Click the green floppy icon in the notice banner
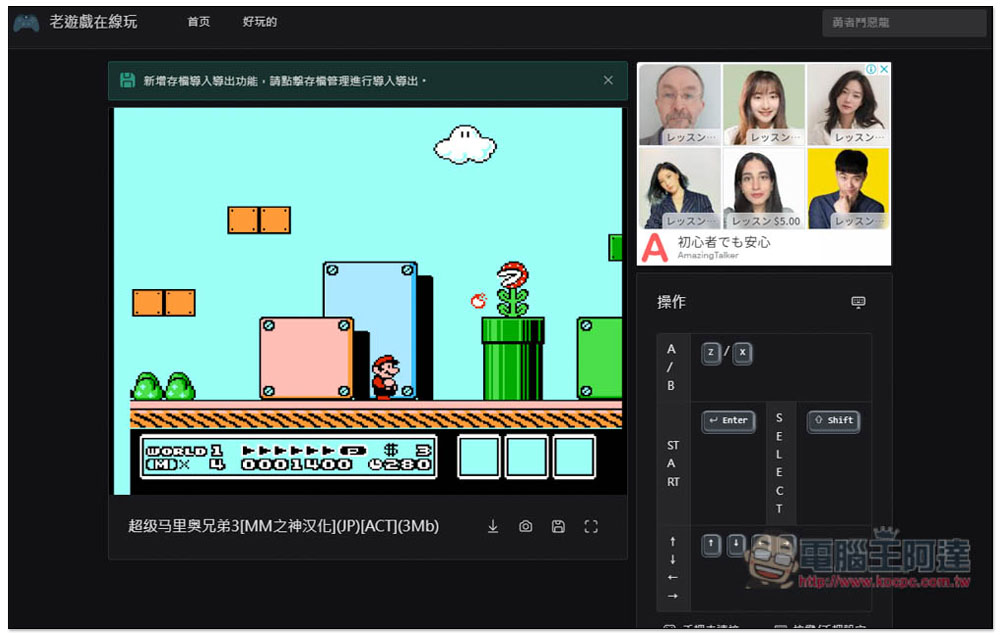 pyautogui.click(x=128, y=80)
